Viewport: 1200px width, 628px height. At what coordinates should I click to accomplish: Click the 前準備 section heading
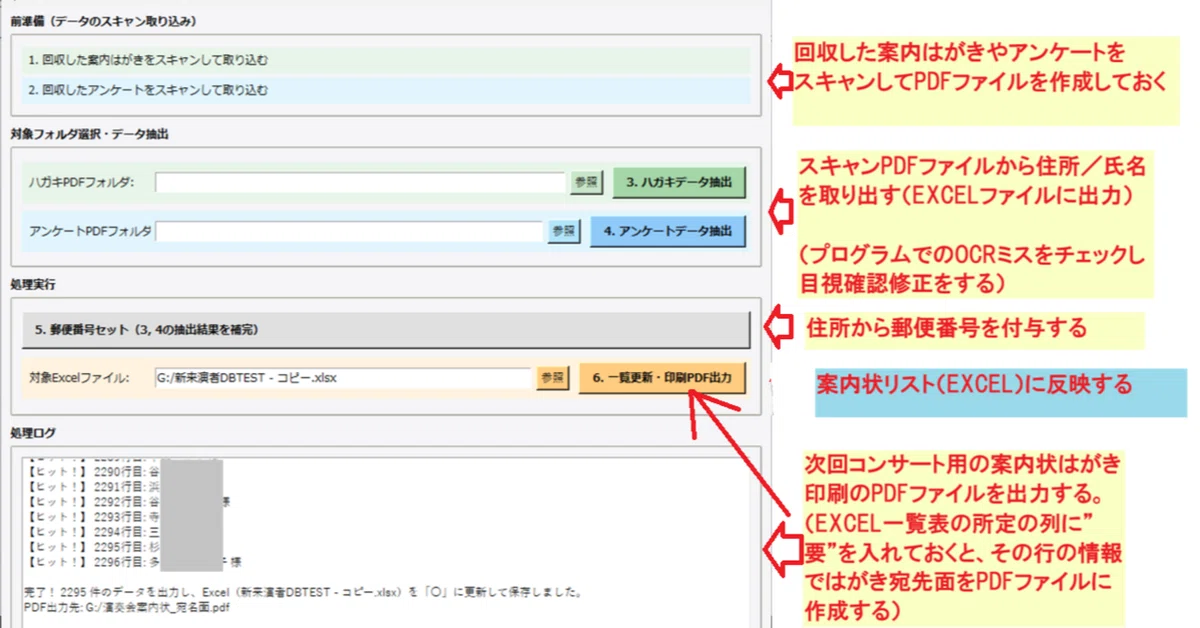(104, 21)
